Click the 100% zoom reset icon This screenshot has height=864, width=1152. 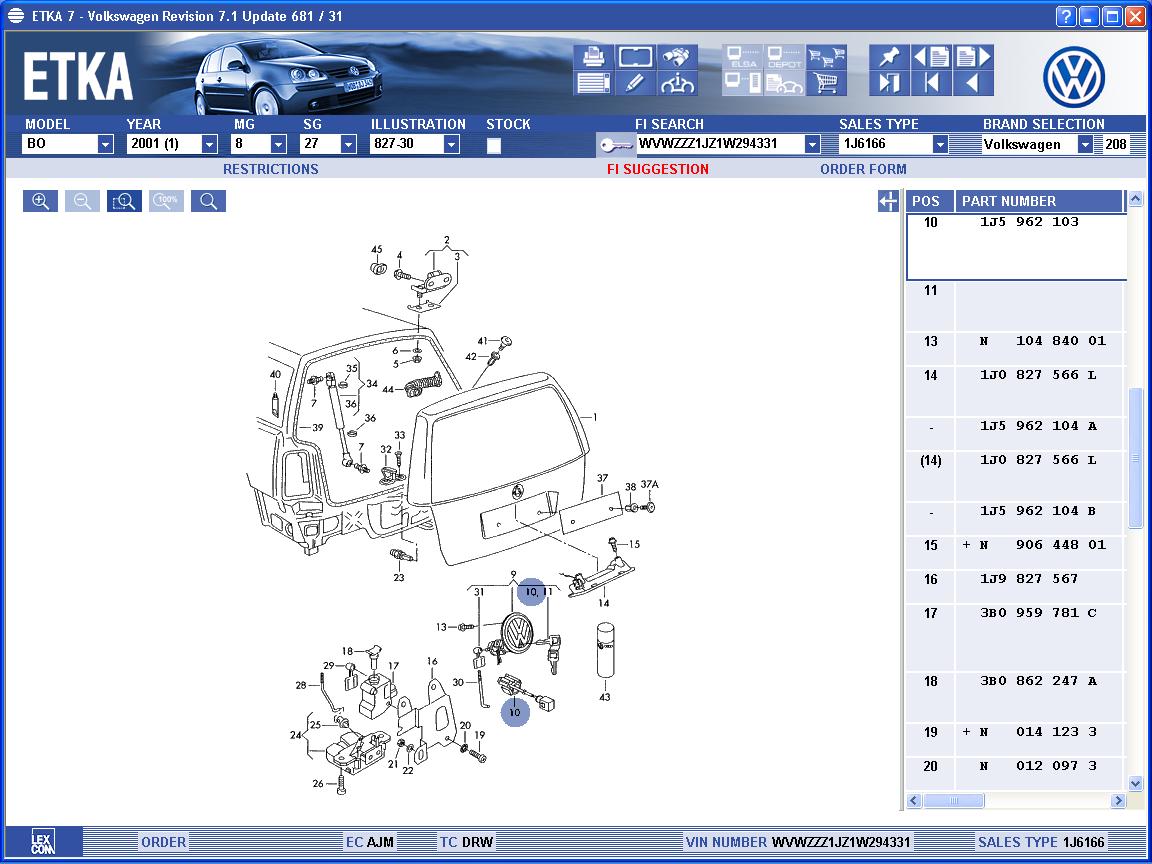pos(167,201)
